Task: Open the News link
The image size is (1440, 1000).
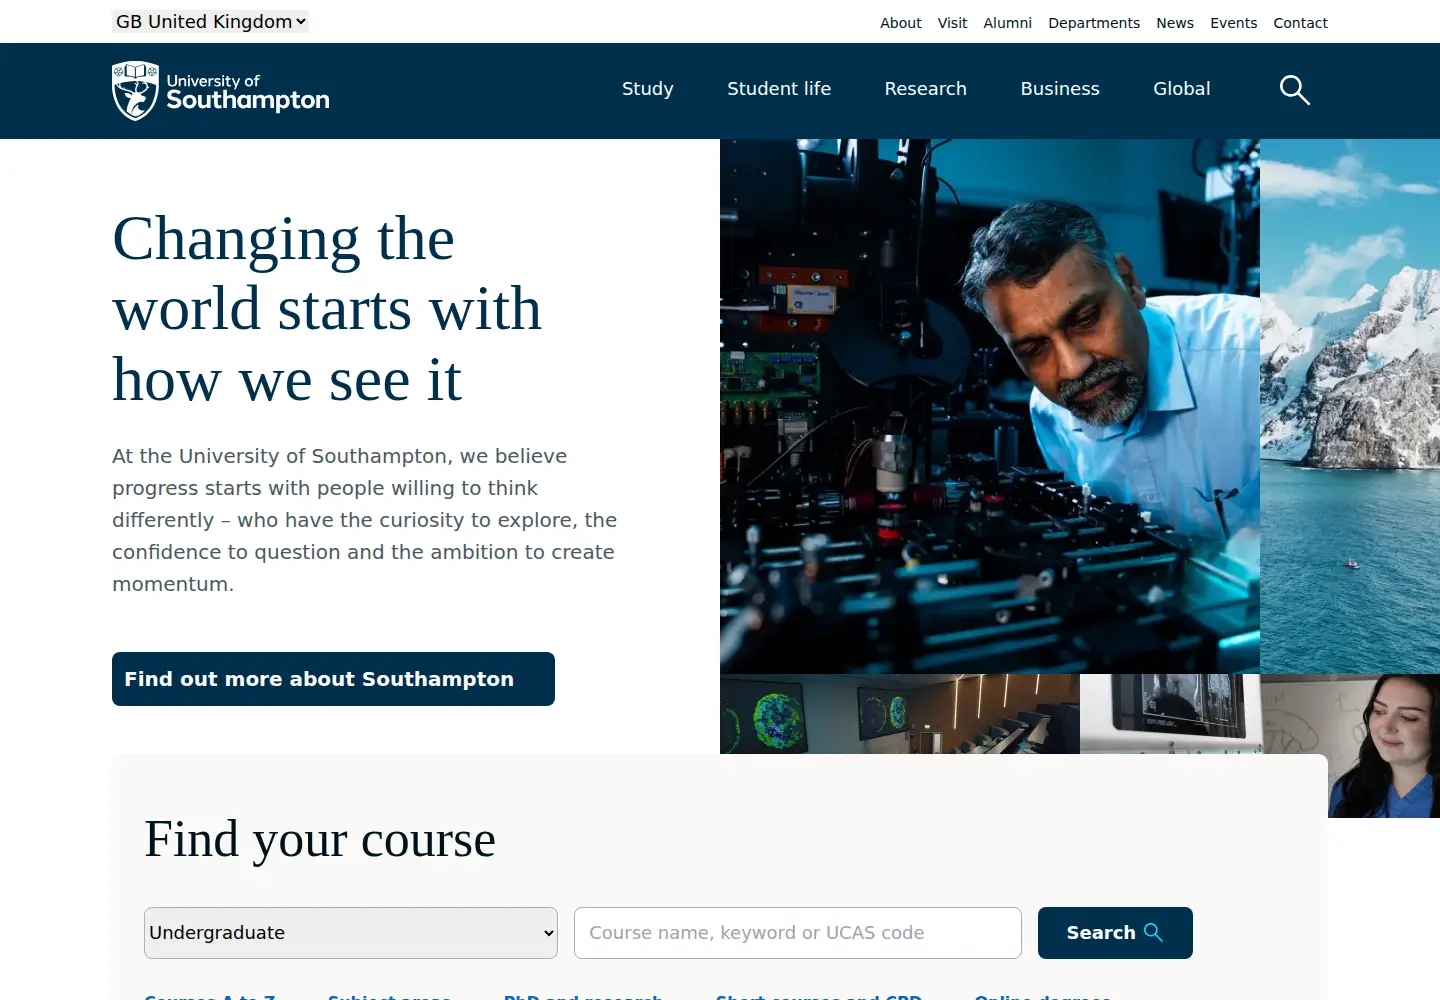Action: (x=1175, y=23)
